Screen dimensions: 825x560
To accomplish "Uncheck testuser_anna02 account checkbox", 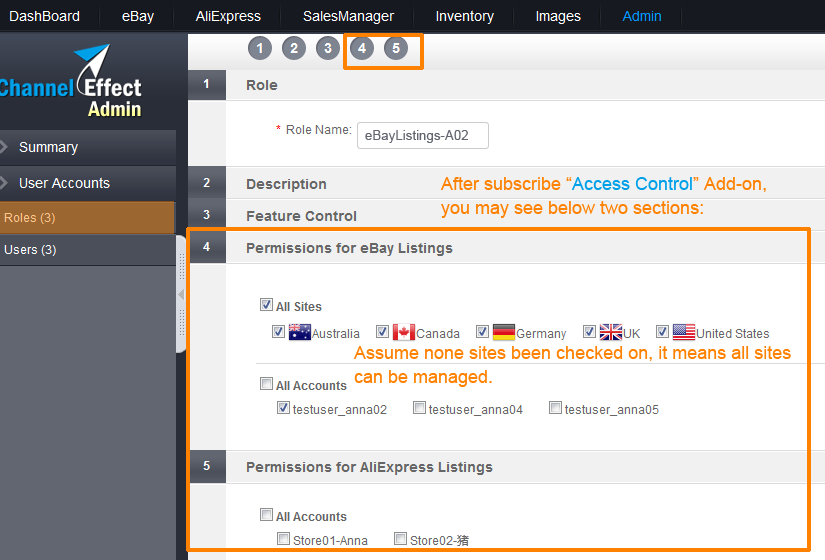I will (283, 408).
